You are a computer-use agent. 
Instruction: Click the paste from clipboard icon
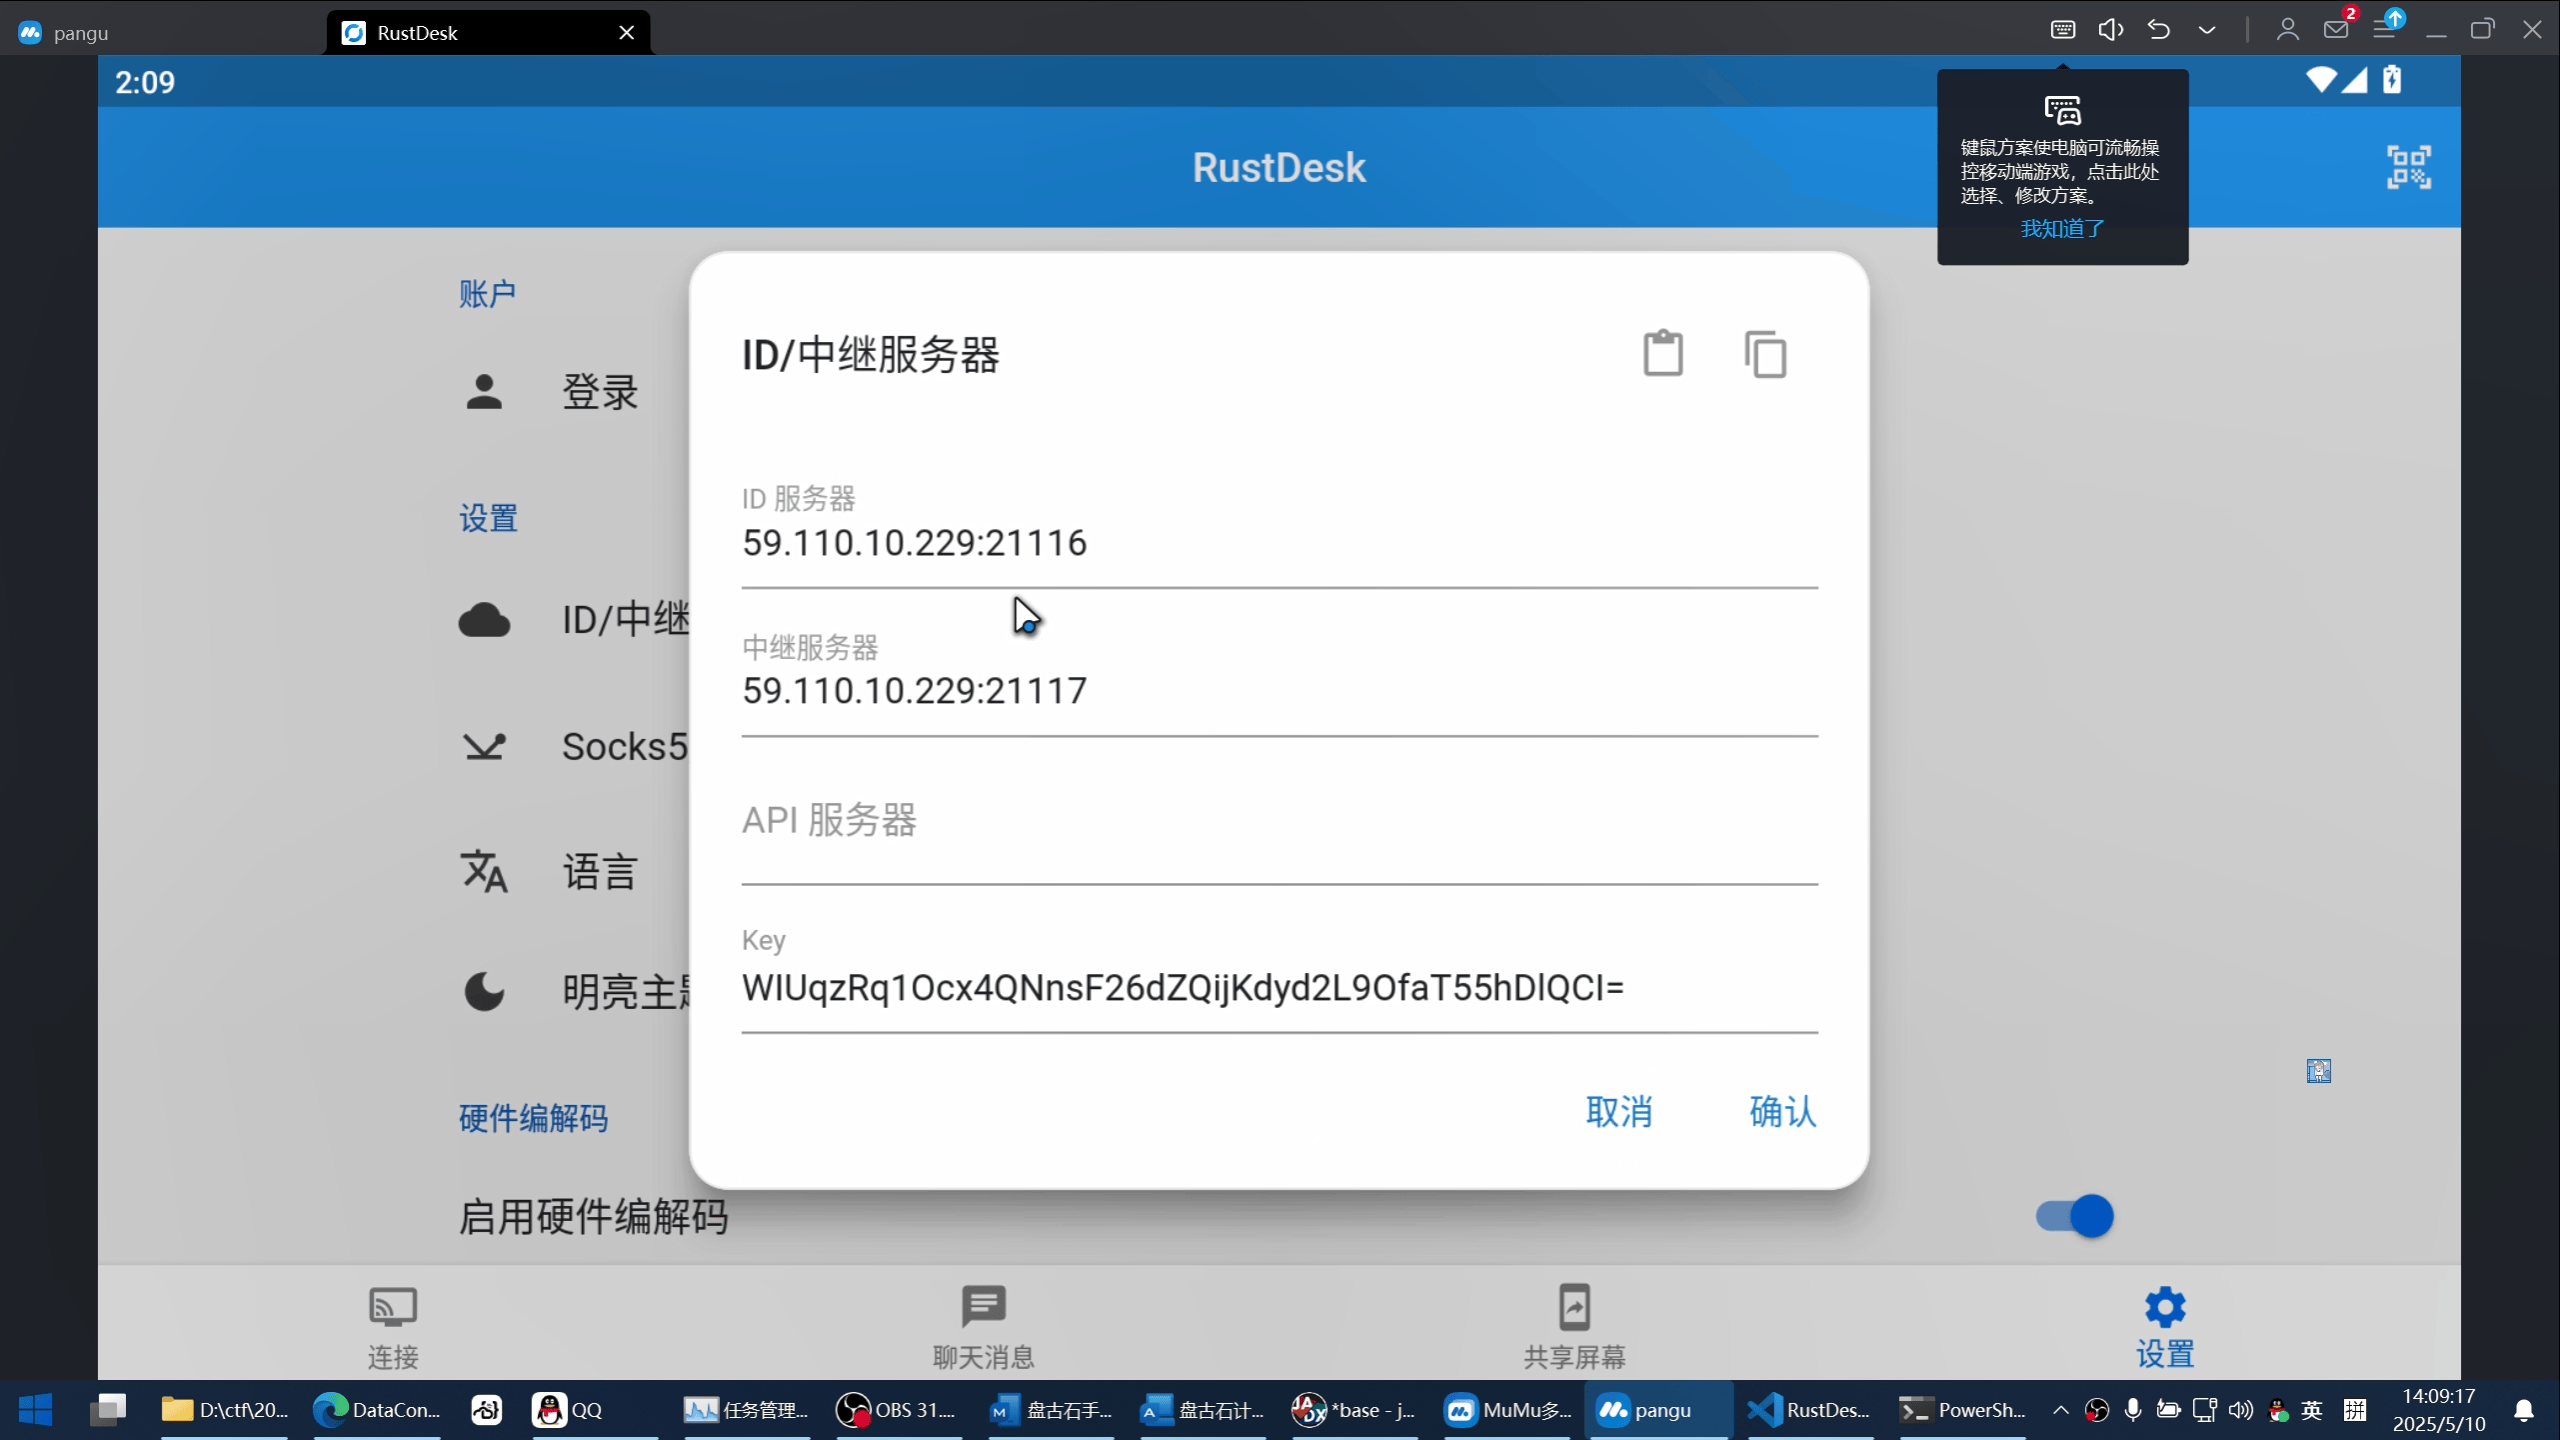click(1663, 354)
